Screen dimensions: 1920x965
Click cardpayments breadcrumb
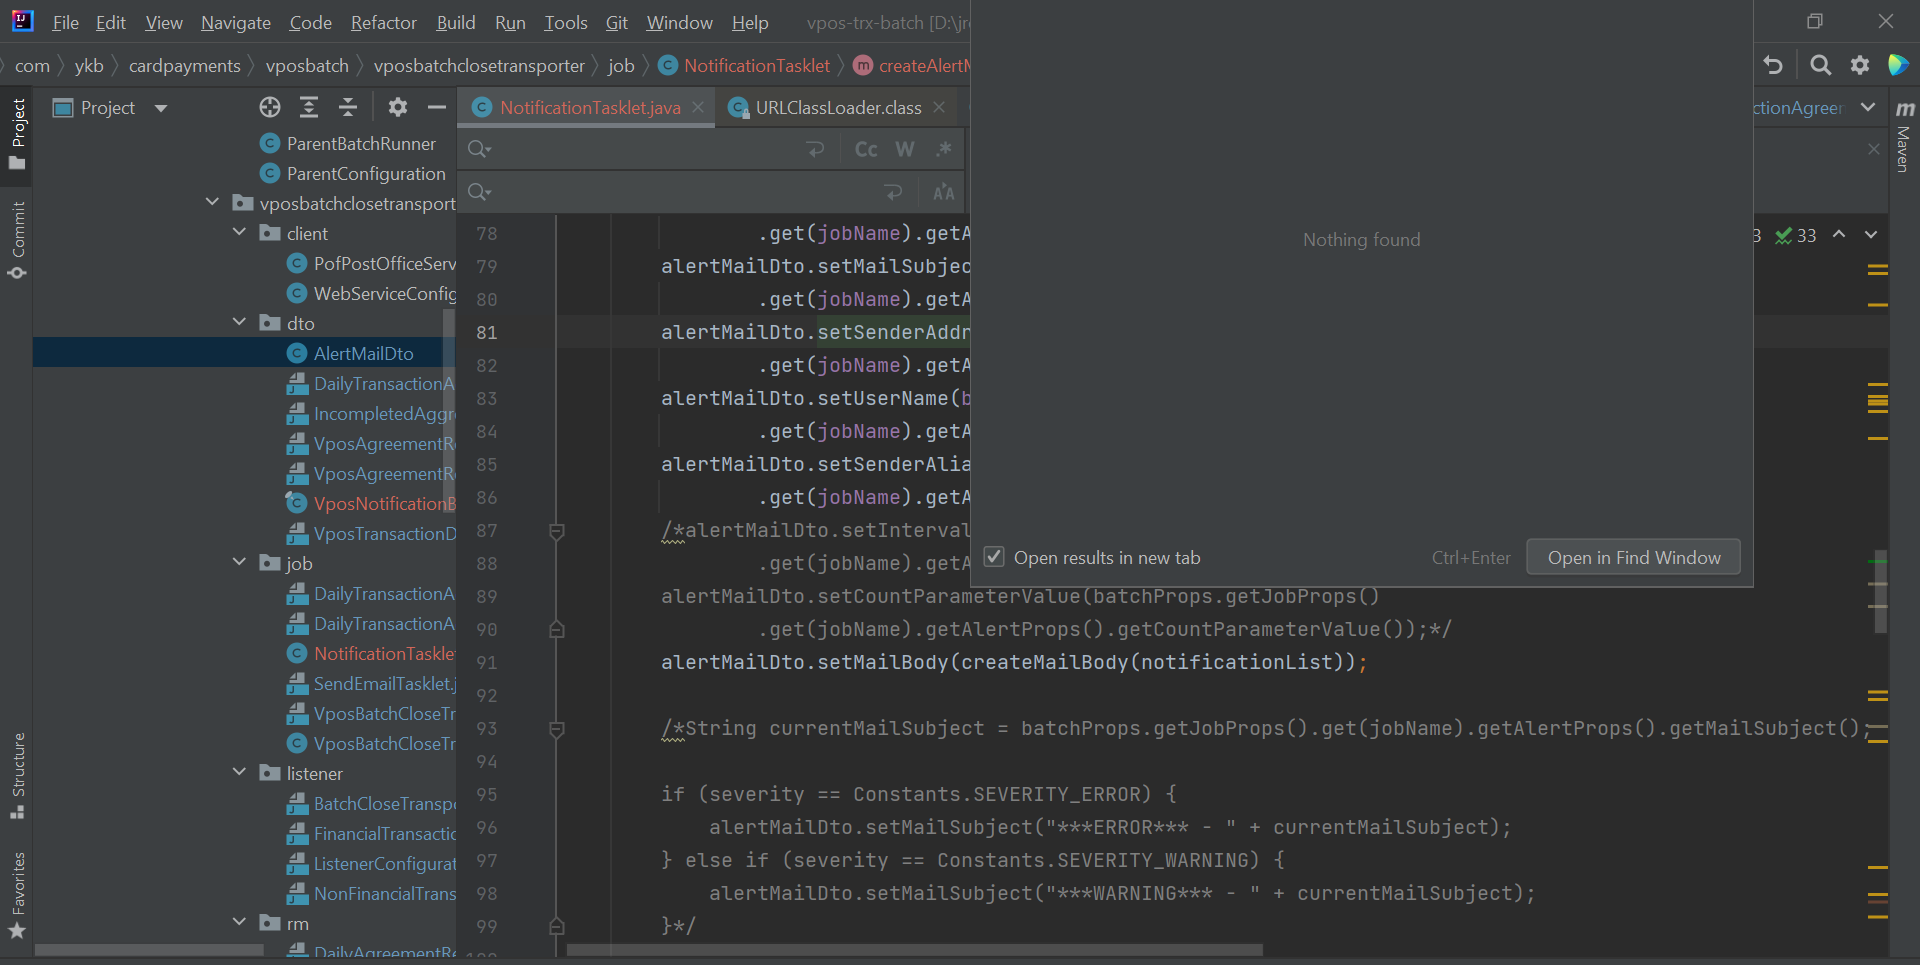pos(184,65)
